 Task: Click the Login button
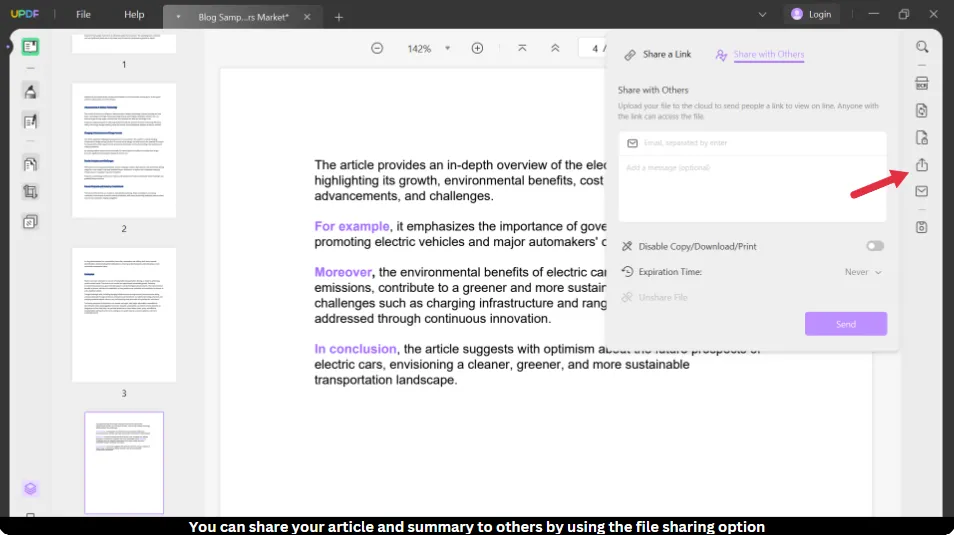coord(811,14)
